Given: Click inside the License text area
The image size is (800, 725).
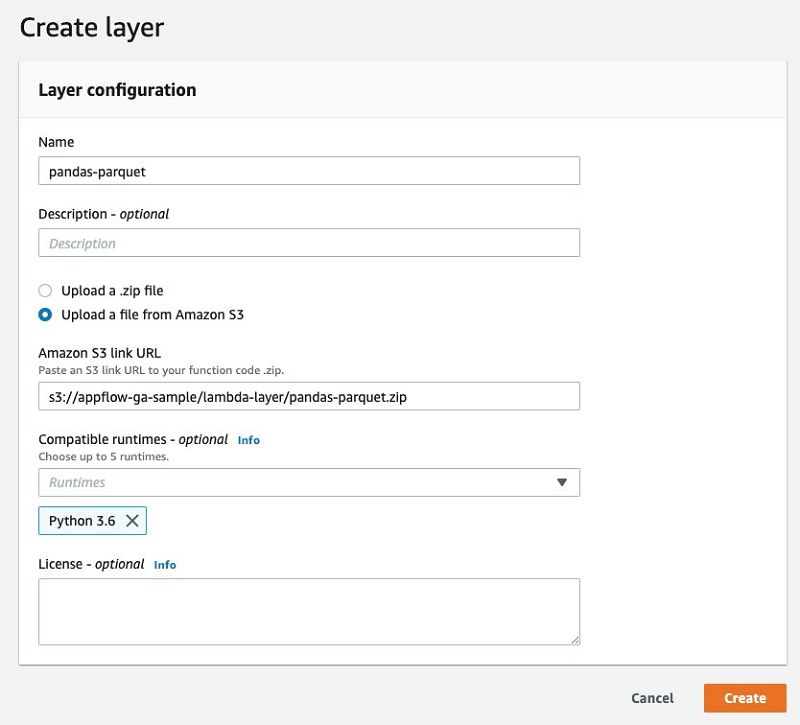Looking at the screenshot, I should coord(309,611).
